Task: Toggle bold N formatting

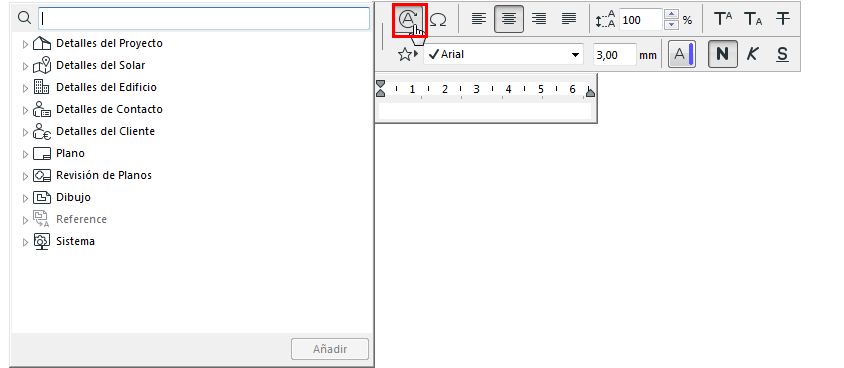Action: coord(722,54)
